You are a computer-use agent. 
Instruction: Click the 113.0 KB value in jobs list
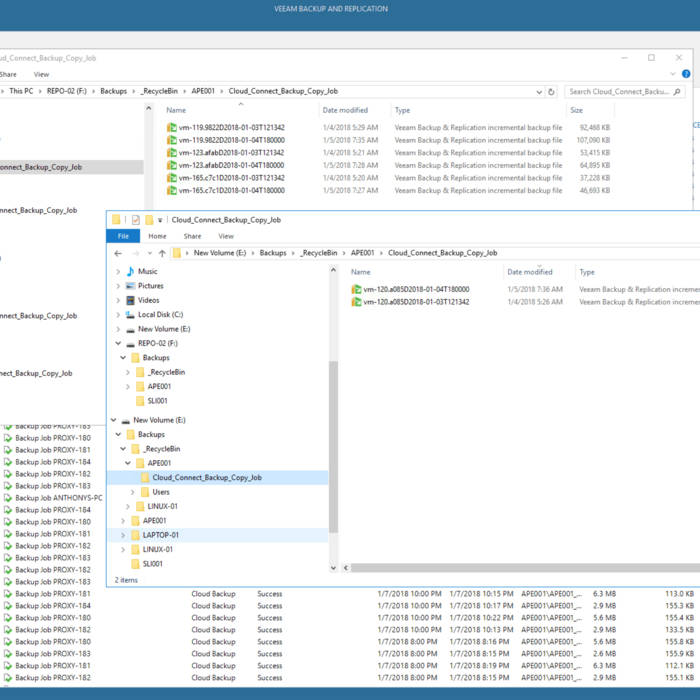click(679, 594)
